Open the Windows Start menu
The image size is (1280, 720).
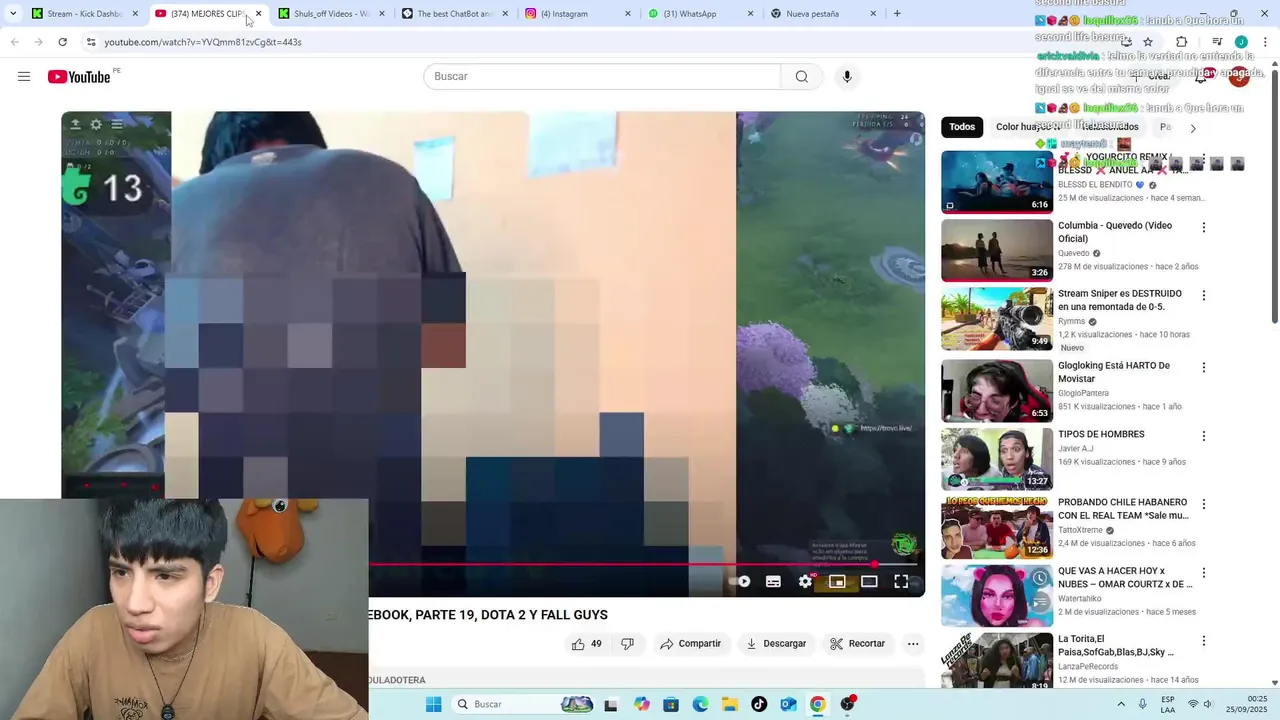coord(433,704)
